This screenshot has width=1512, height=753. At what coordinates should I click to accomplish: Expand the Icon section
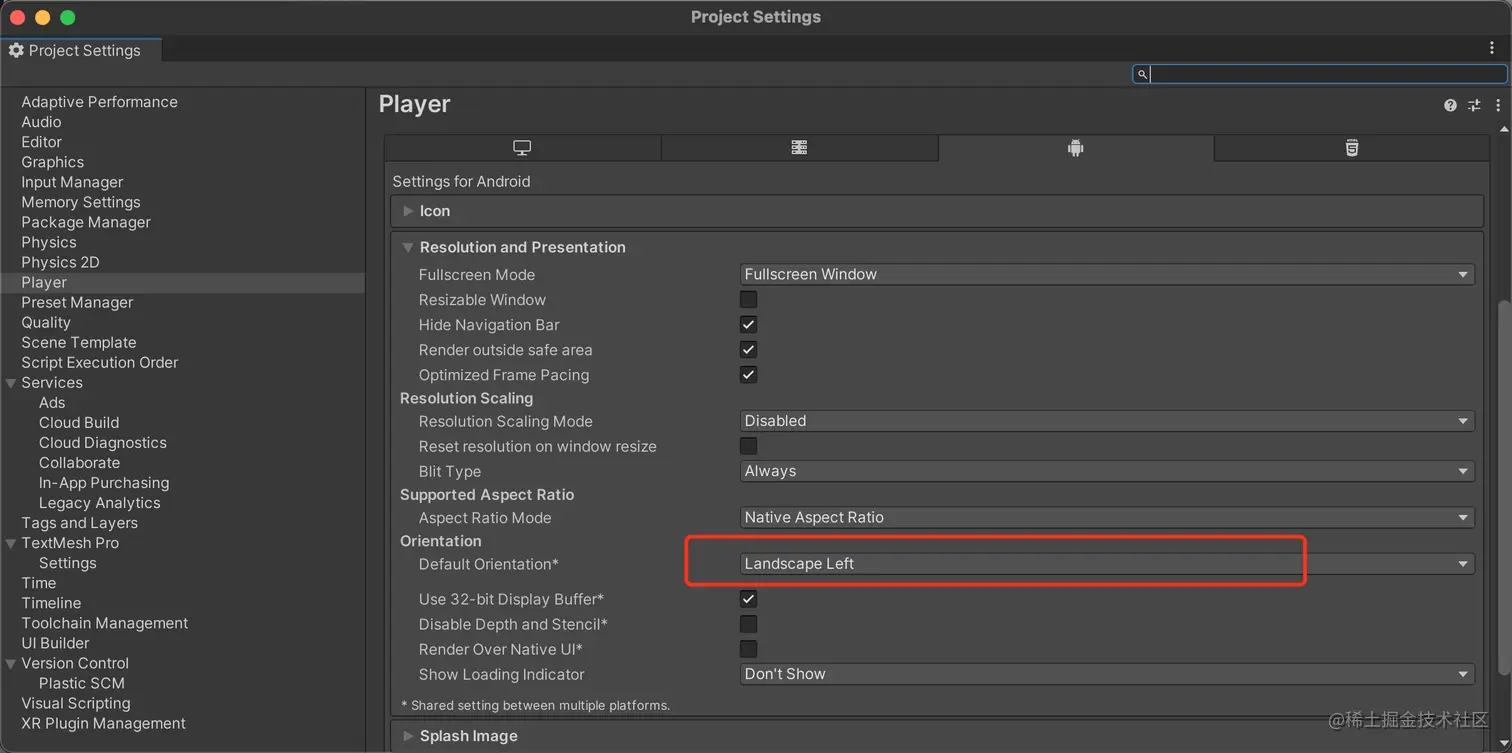point(435,211)
